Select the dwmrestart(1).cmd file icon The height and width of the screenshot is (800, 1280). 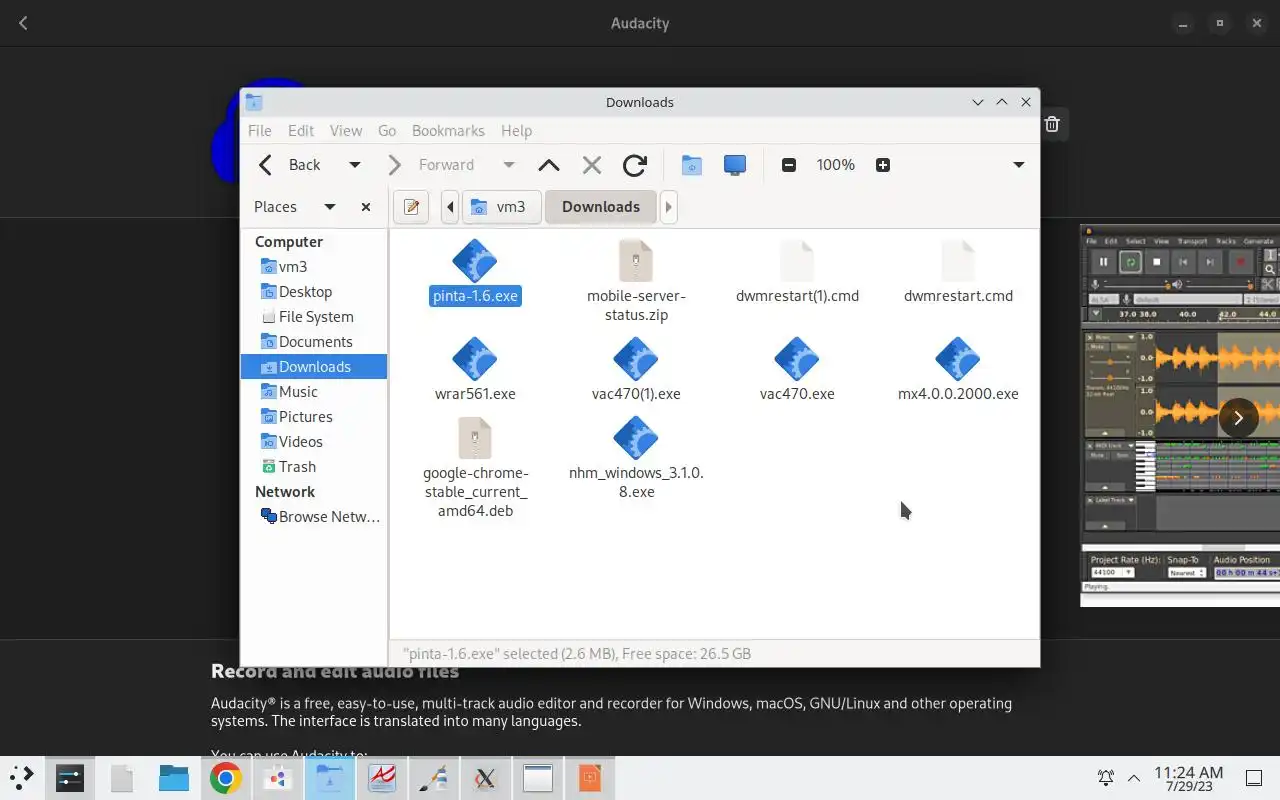pos(797,261)
